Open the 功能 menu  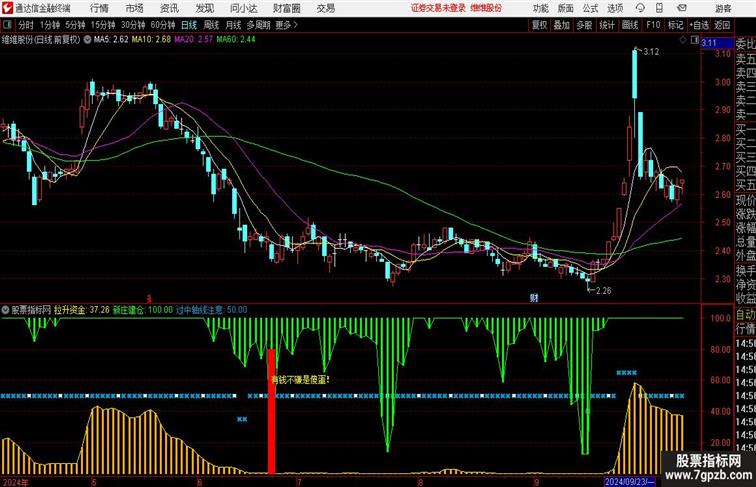pos(540,8)
